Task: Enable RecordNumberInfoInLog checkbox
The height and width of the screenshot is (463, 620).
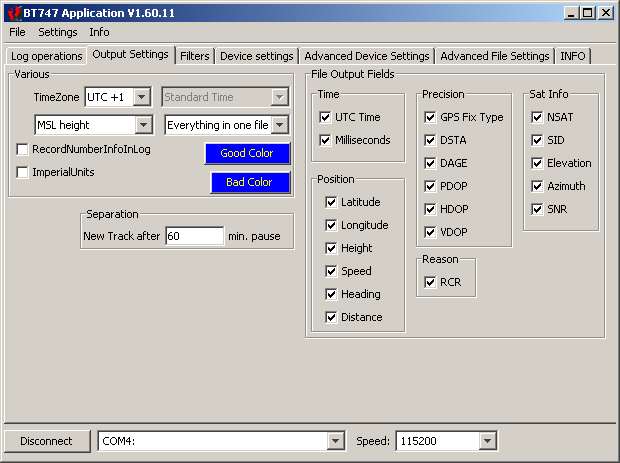Action: pos(23,149)
